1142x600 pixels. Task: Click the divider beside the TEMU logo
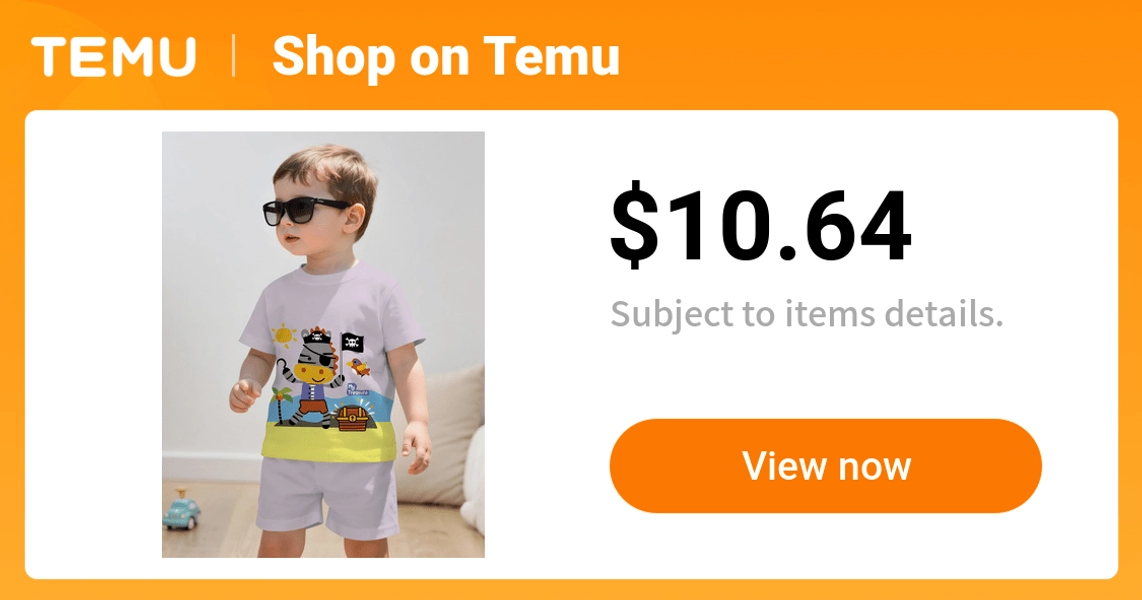point(233,56)
